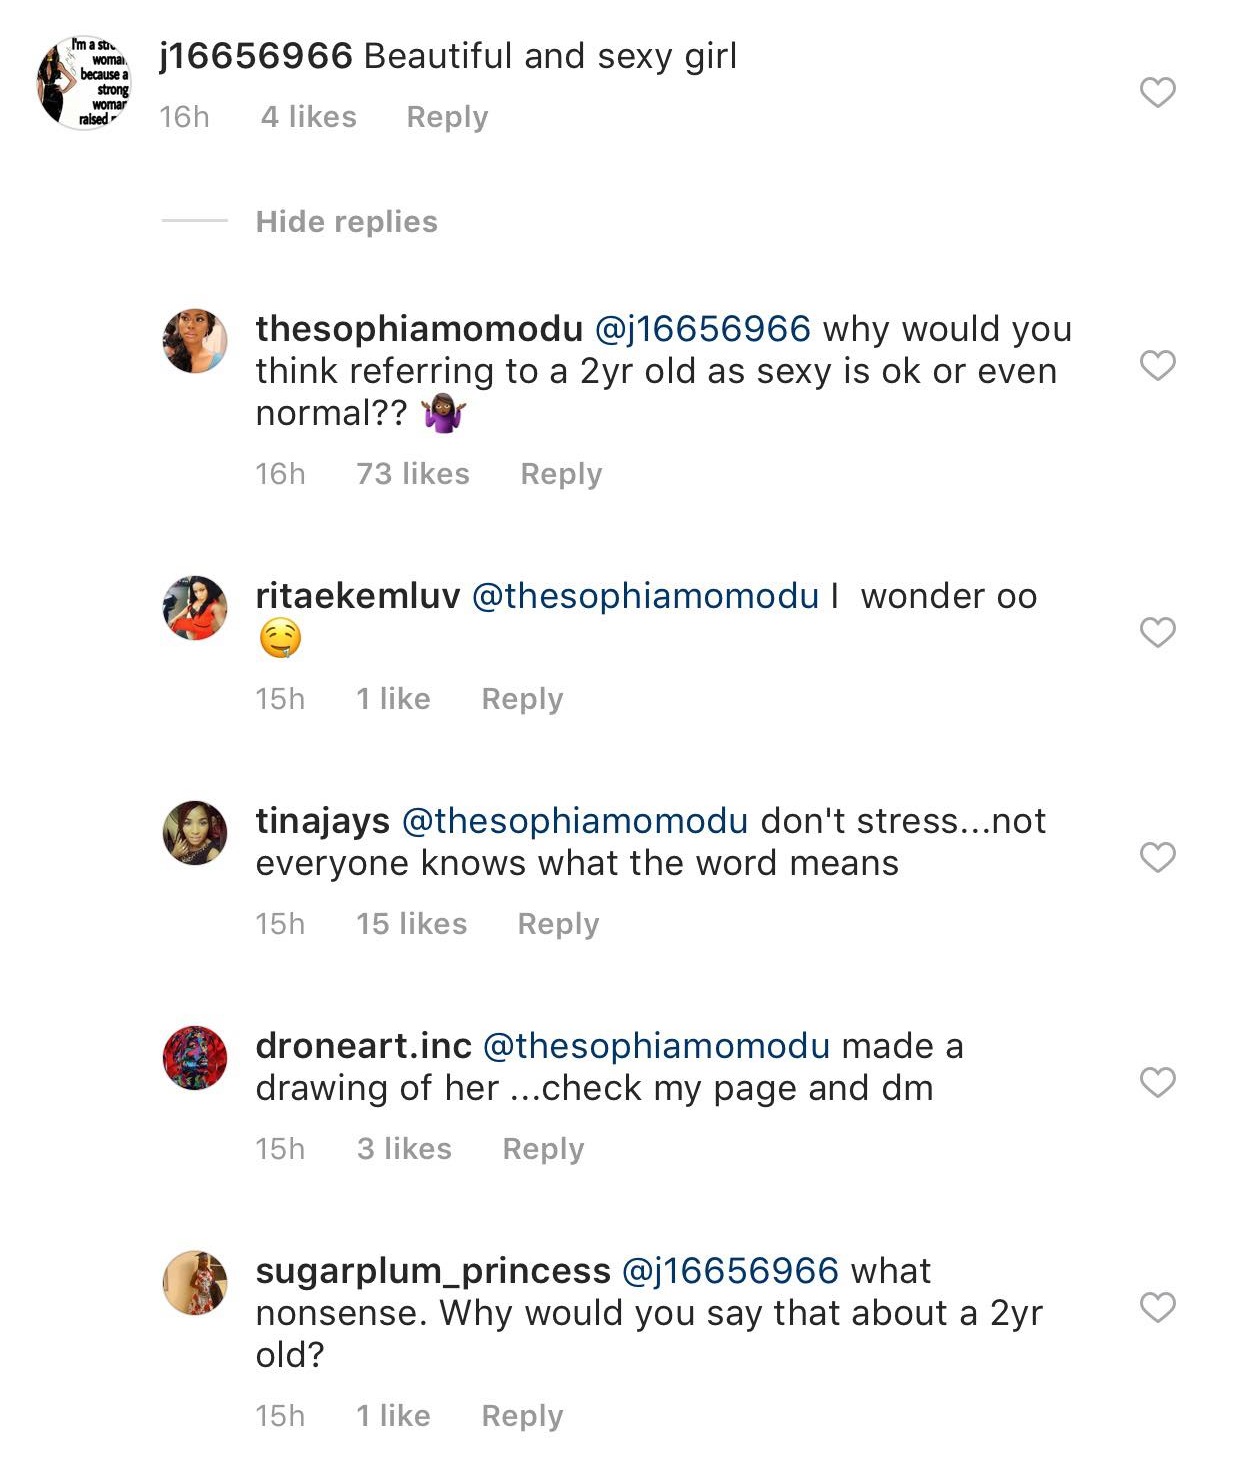View the 73 likes on thesophiamomodu's reply
Screen dimensions: 1242x1476
pyautogui.click(x=412, y=473)
